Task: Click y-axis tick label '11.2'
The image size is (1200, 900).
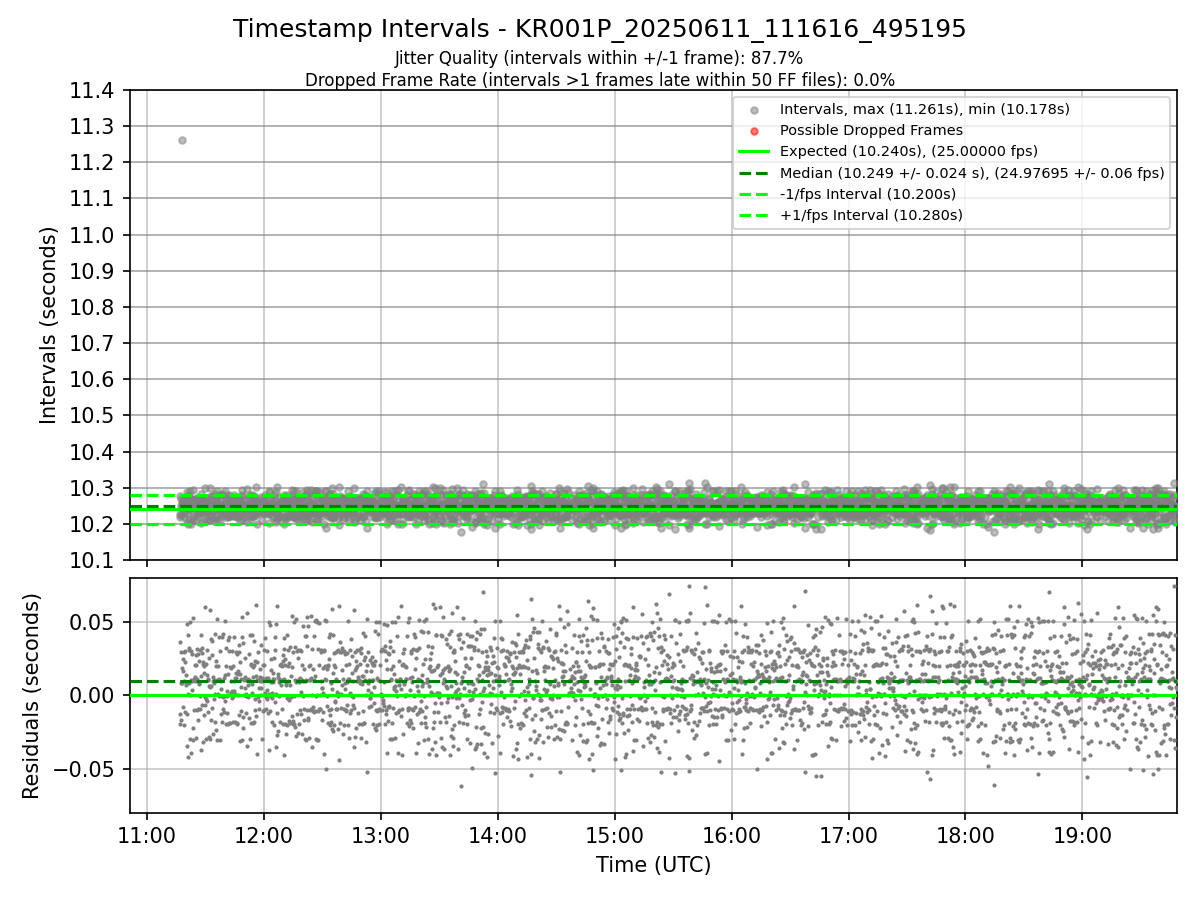Action: coord(94,163)
